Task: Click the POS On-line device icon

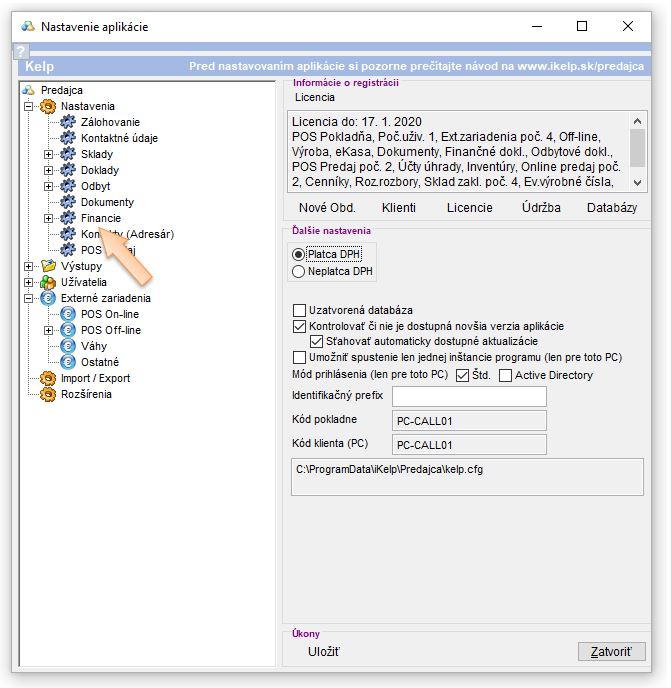Action: [68, 314]
